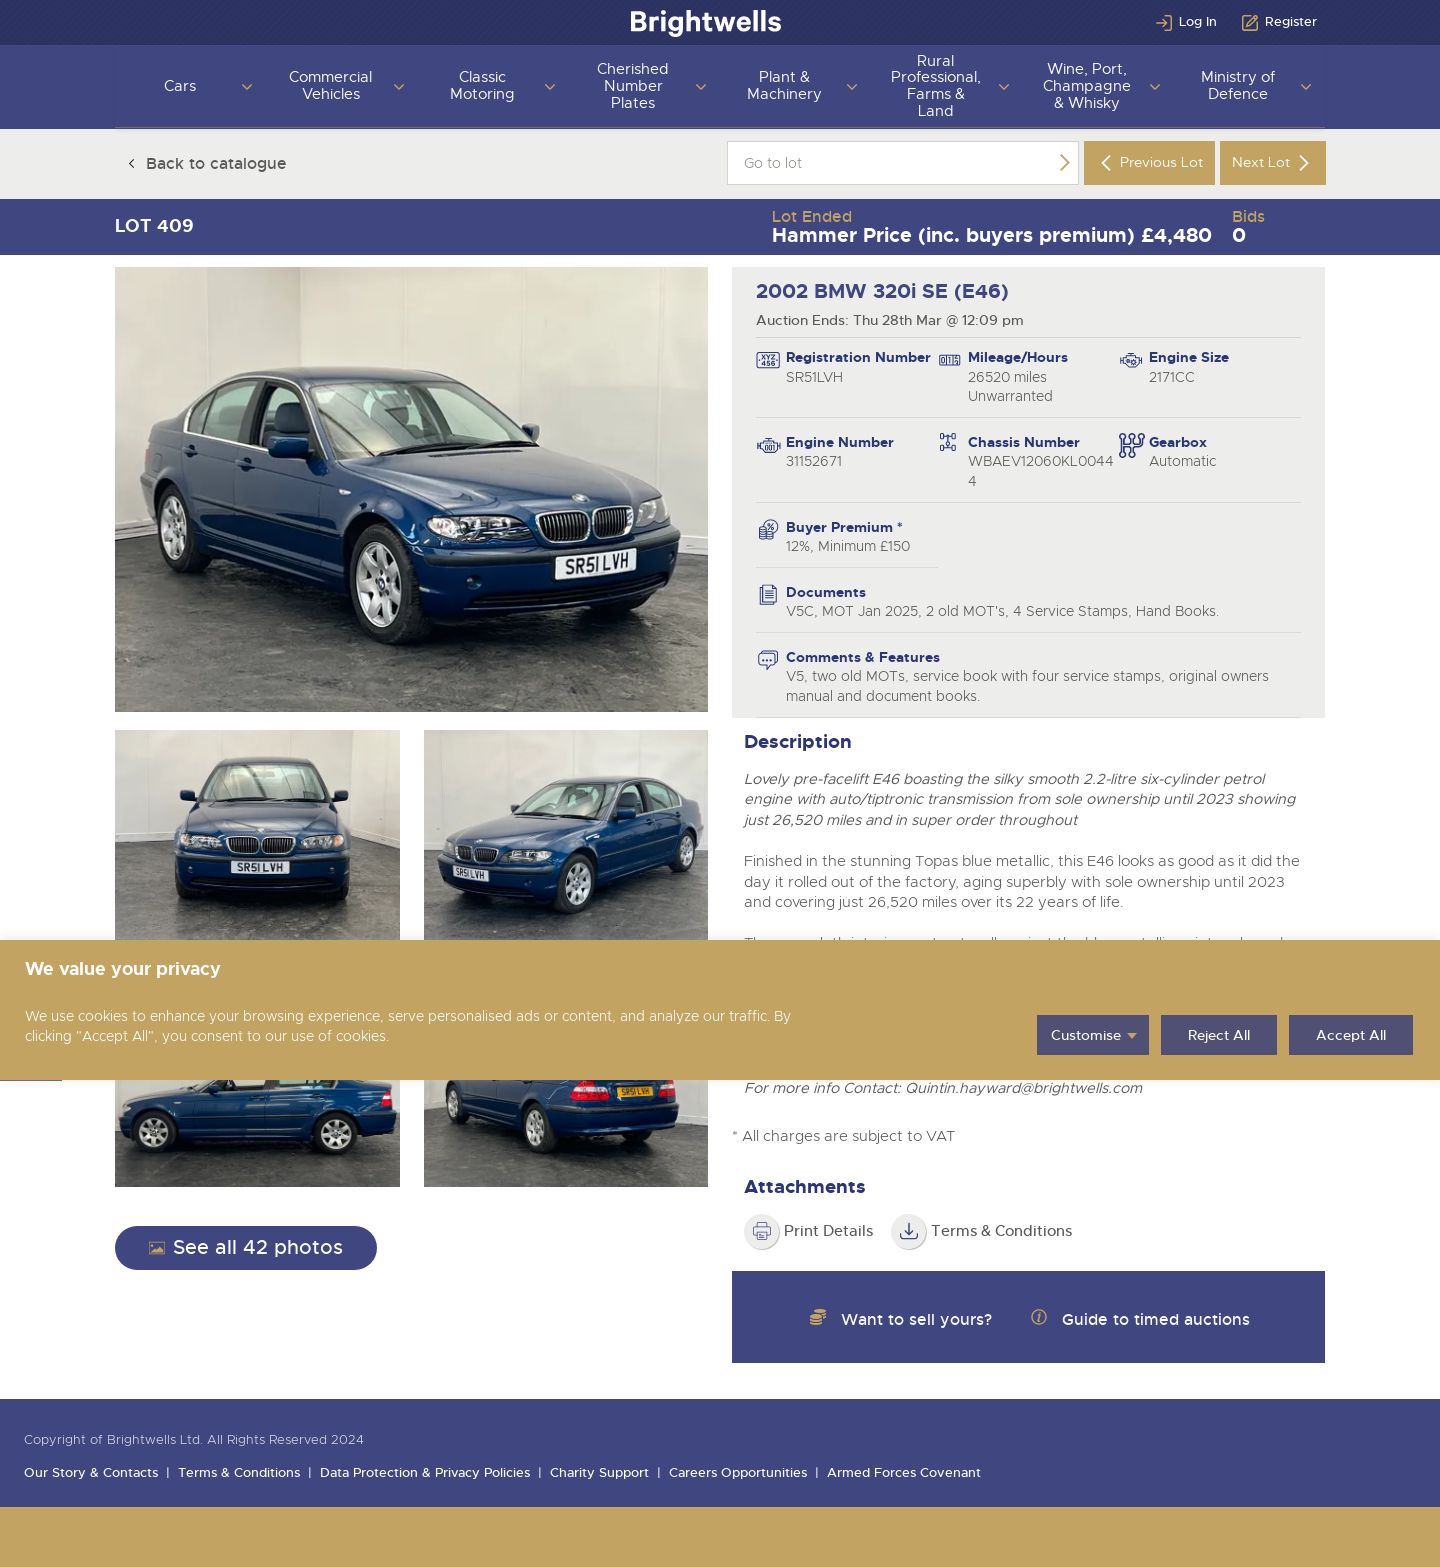Screen dimensions: 1440x1567
Task: Open Charity Support footer link
Action: [599, 1473]
